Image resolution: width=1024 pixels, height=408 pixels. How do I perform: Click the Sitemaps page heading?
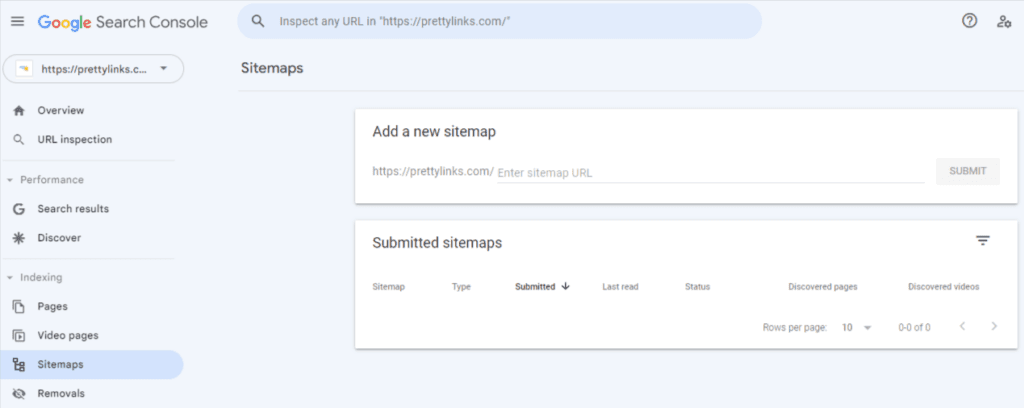[272, 68]
